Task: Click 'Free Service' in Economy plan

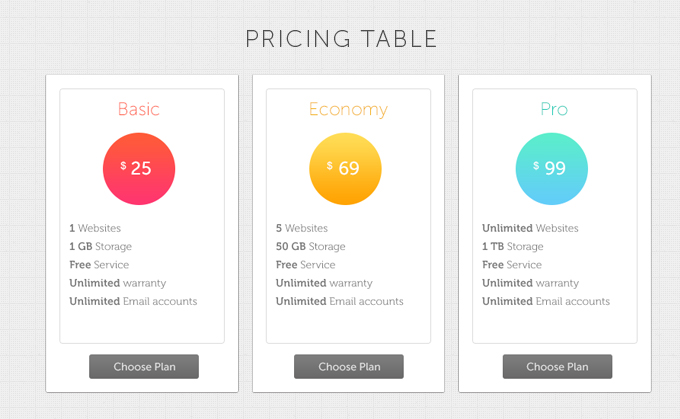Action: pyautogui.click(x=305, y=265)
